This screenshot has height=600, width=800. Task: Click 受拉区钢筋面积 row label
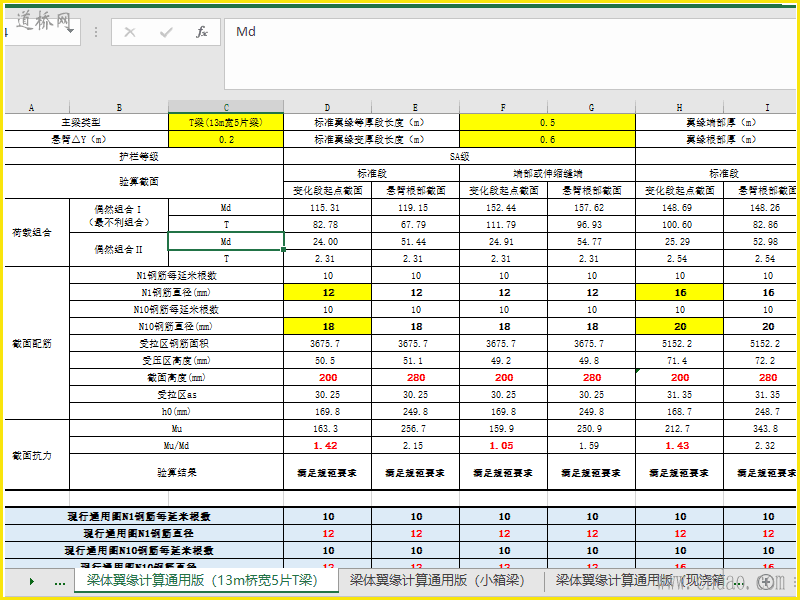(x=176, y=343)
